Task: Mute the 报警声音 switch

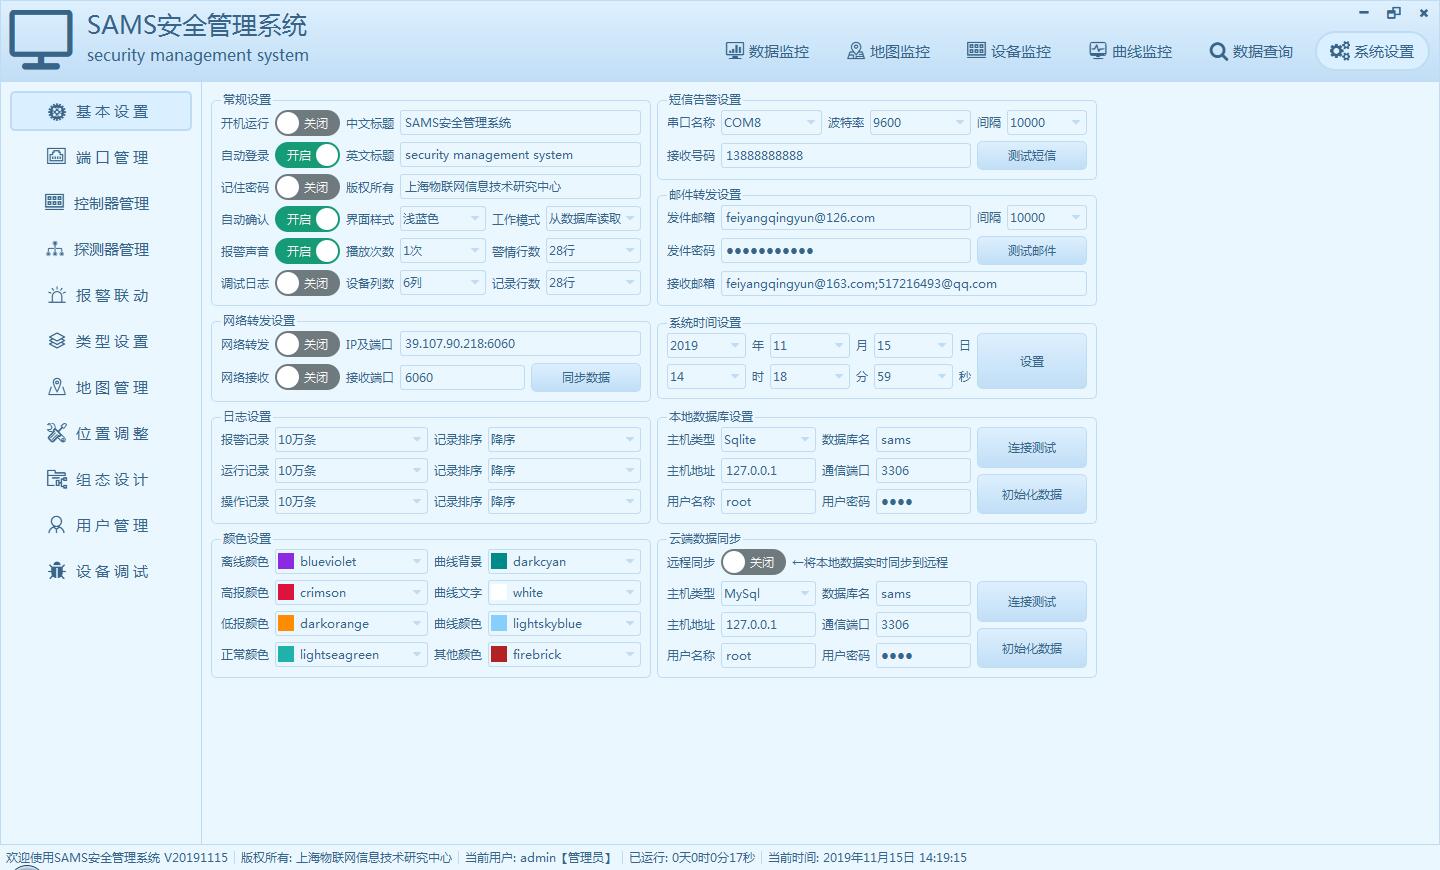Action: pos(307,251)
